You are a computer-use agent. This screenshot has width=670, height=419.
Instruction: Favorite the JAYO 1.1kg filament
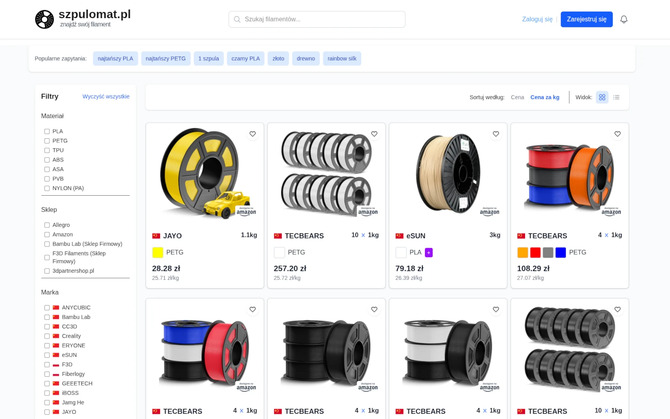coord(253,134)
